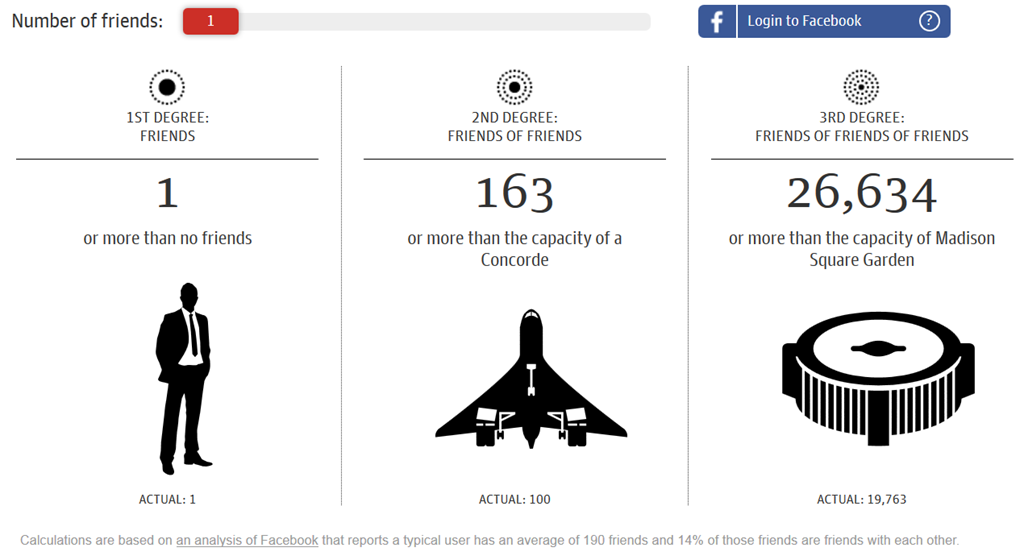Click the 'Actual: 100' label
Image resolution: width=1024 pixels, height=560 pixels.
click(x=514, y=499)
